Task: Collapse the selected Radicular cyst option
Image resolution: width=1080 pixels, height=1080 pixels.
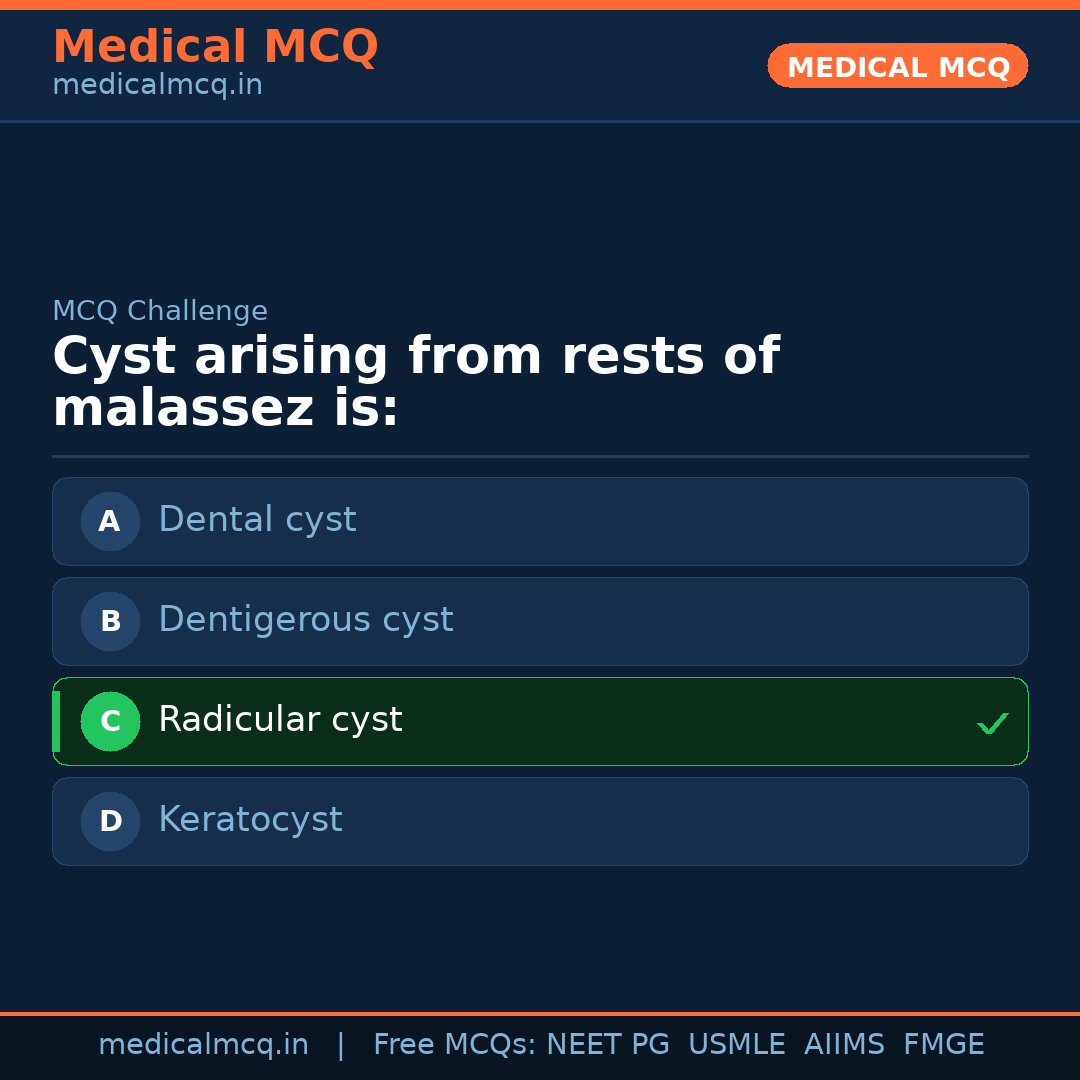Action: [x=540, y=721]
